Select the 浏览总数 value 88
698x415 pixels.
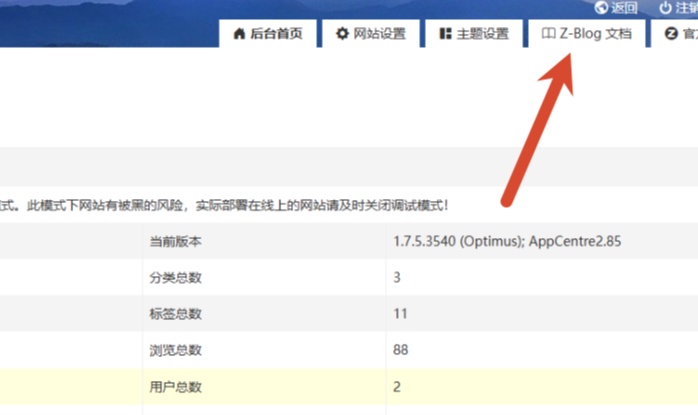pos(401,350)
